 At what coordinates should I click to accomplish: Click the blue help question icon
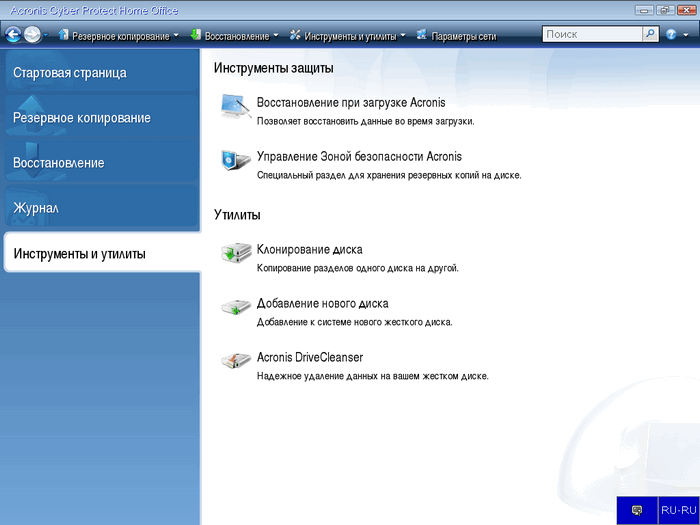coord(671,34)
